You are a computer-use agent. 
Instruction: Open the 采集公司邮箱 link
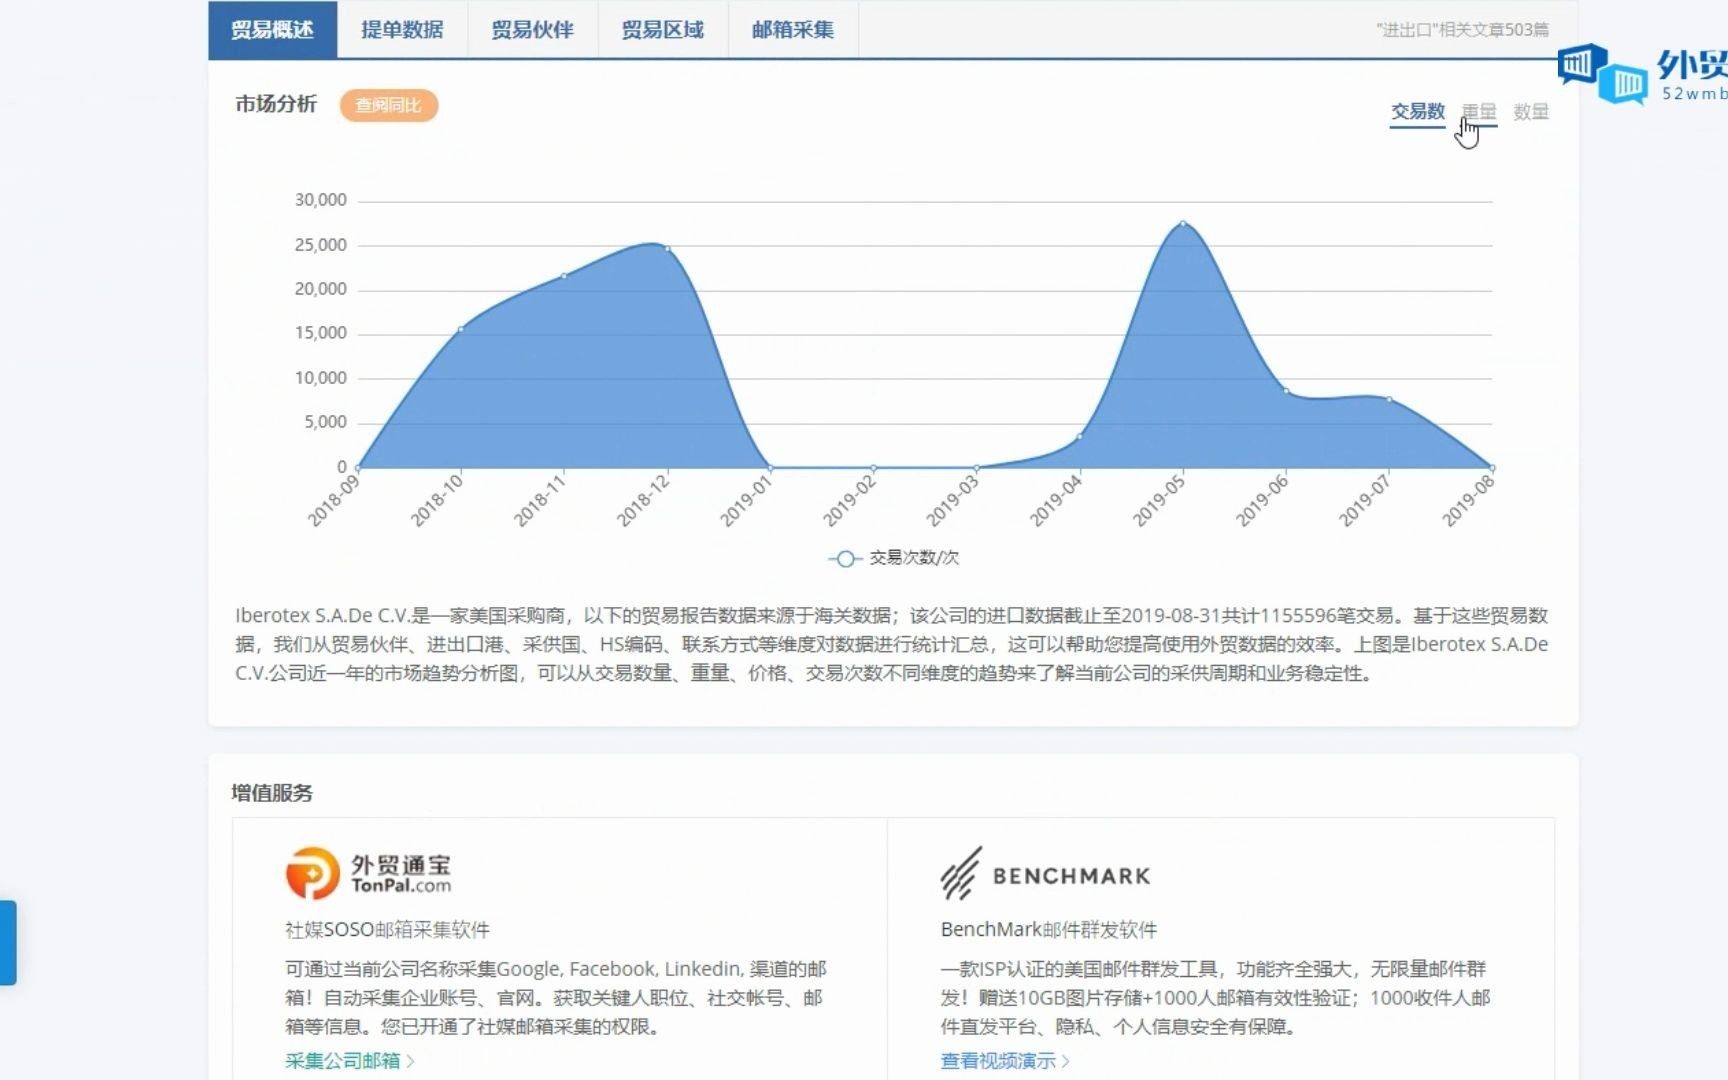[349, 1060]
